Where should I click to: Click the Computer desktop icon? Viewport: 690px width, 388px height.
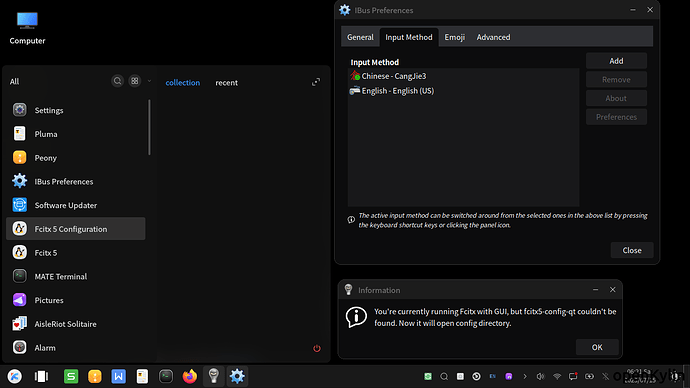(x=27, y=28)
